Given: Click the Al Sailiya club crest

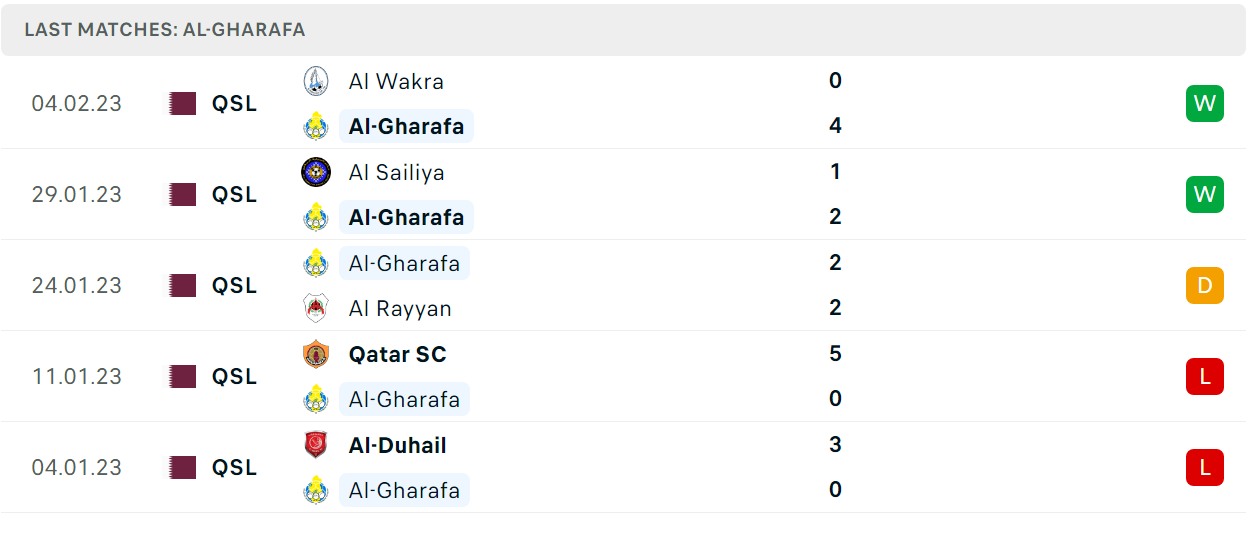Looking at the screenshot, I should click(x=316, y=172).
